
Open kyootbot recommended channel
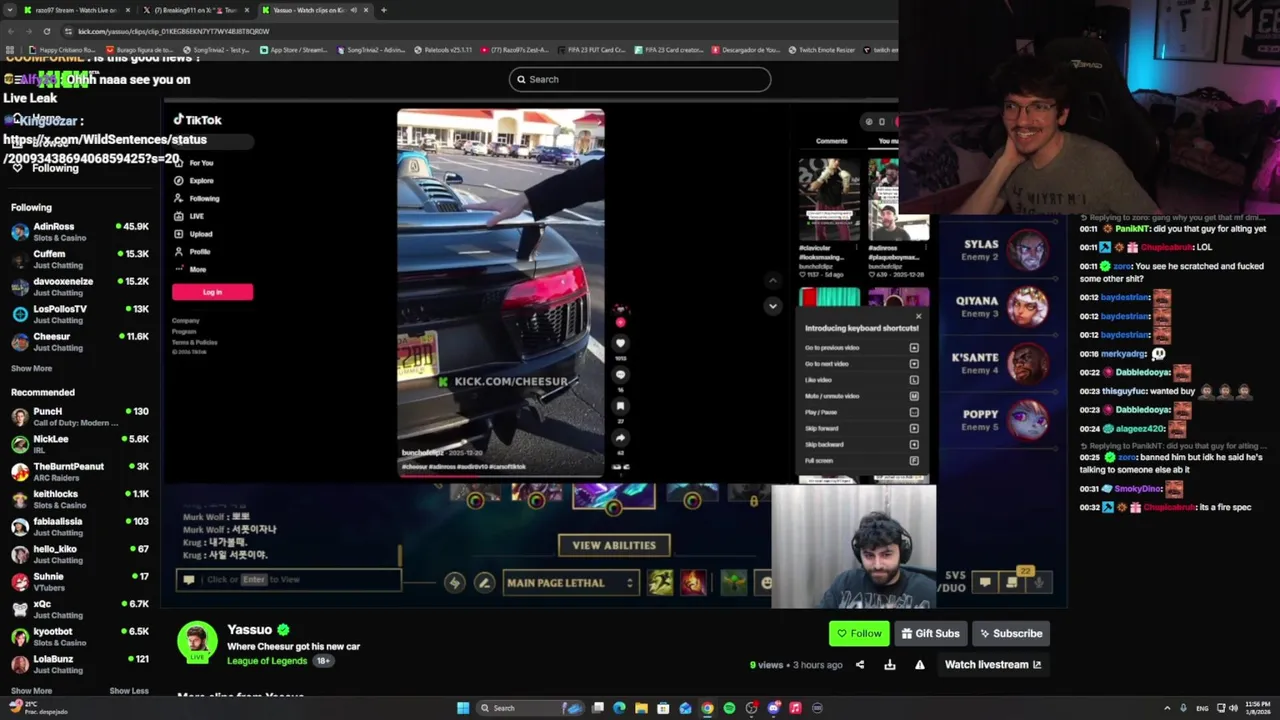click(80, 637)
